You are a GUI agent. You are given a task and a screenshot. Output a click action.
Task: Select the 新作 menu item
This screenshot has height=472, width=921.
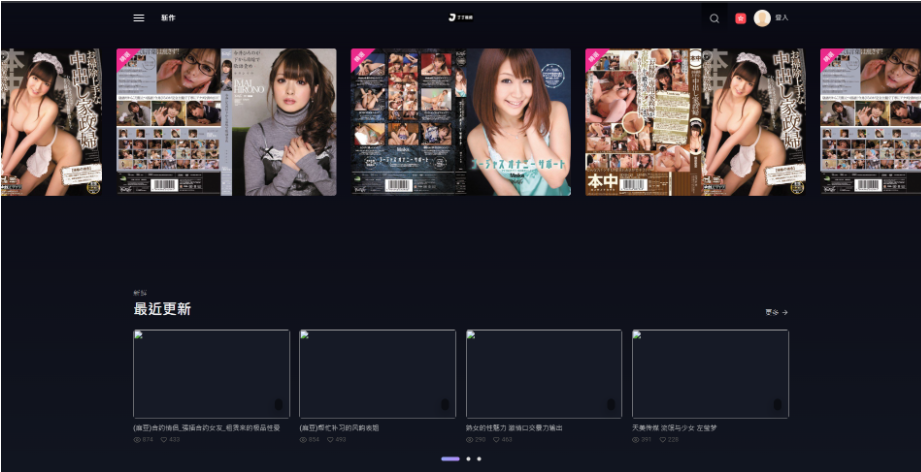tap(168, 18)
